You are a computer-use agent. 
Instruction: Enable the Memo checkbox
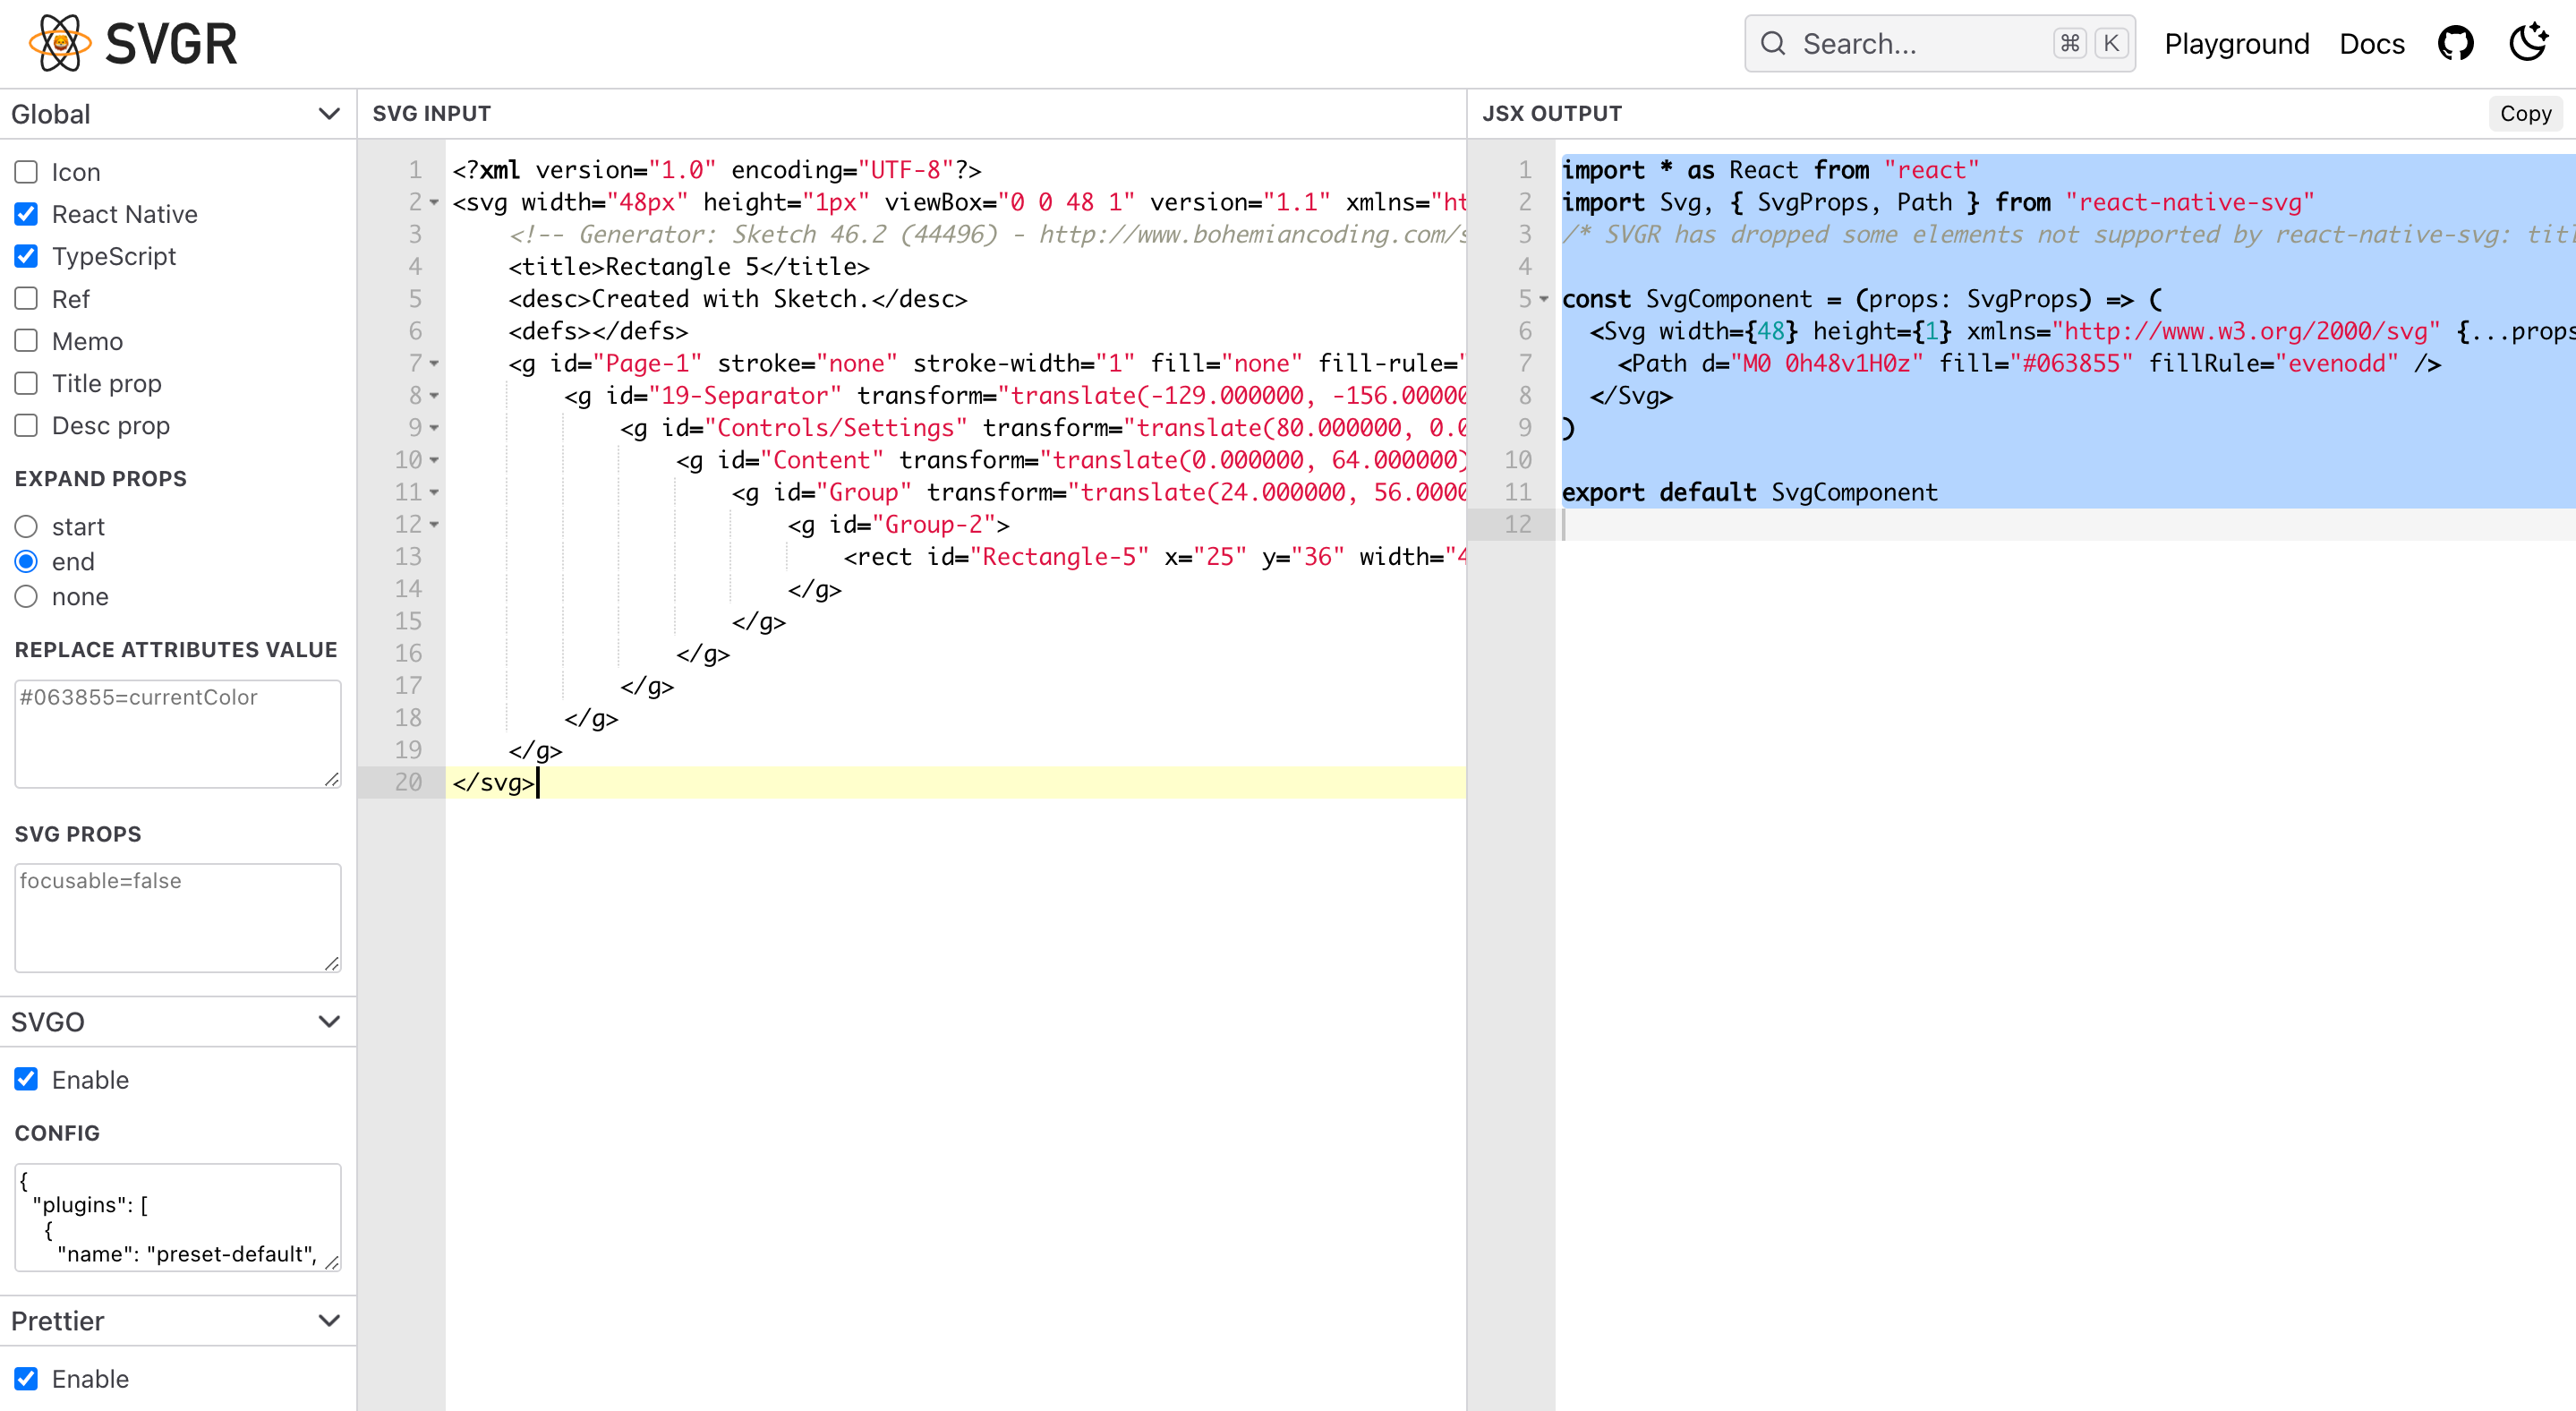click(x=27, y=341)
